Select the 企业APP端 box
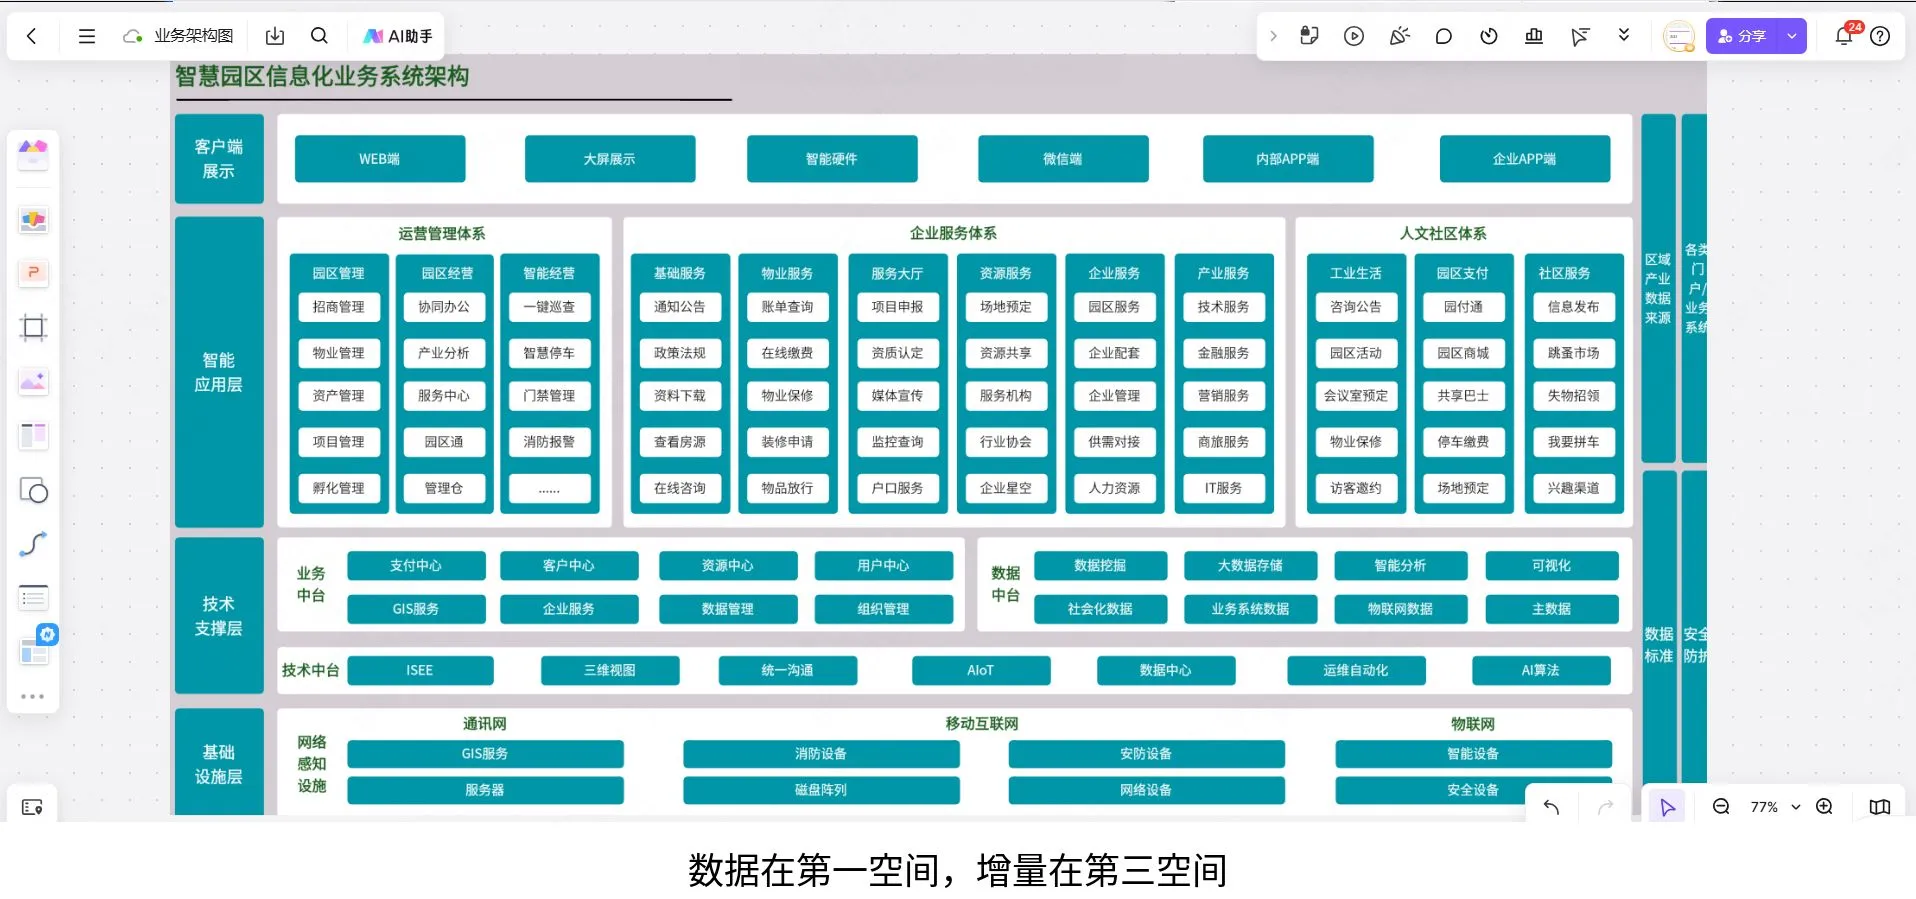 point(1525,159)
